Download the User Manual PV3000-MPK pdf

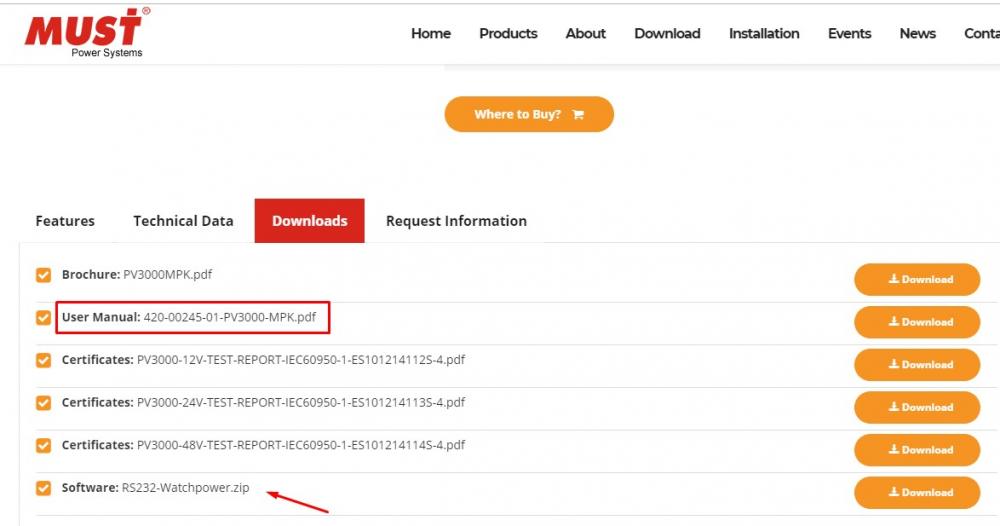point(916,322)
